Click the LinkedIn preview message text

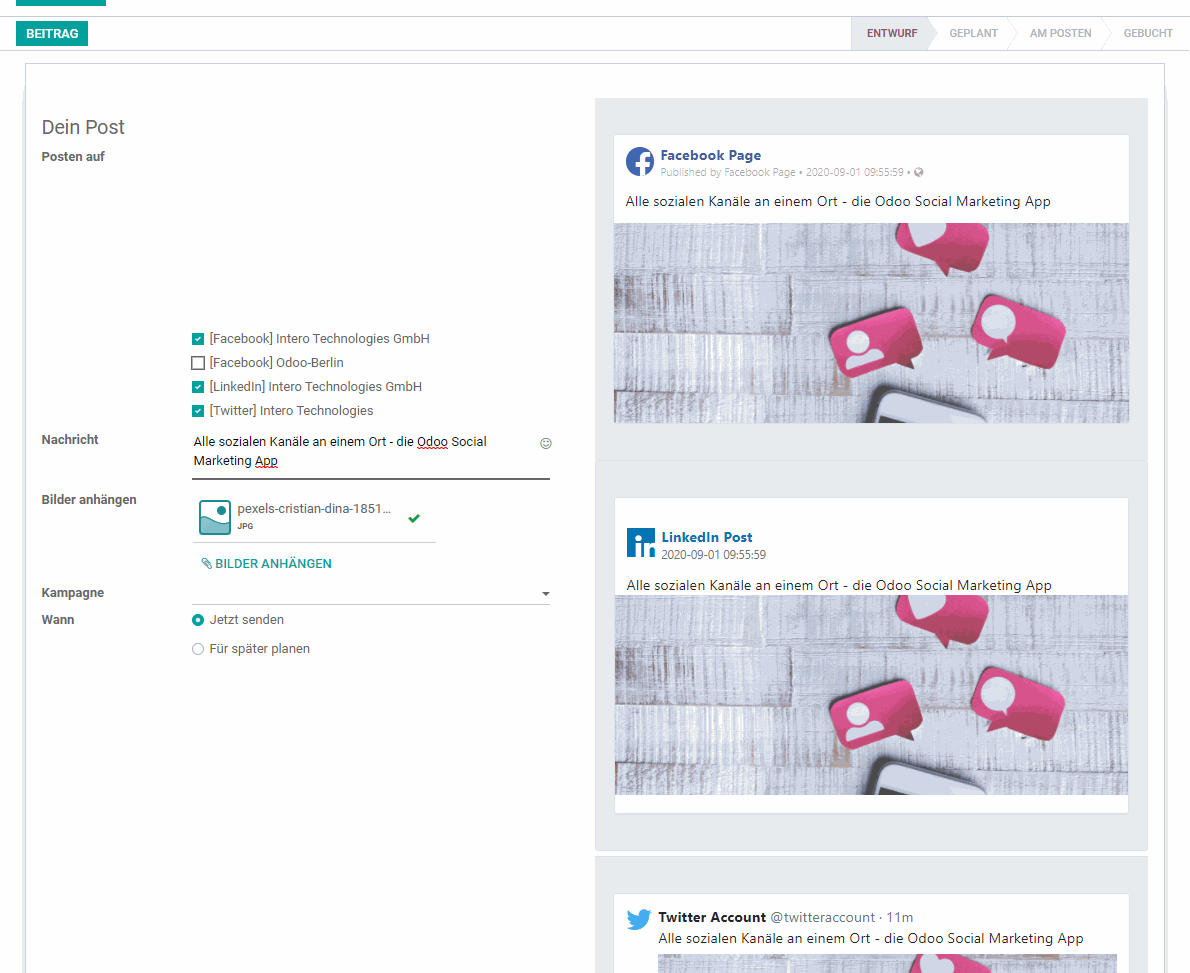839,586
